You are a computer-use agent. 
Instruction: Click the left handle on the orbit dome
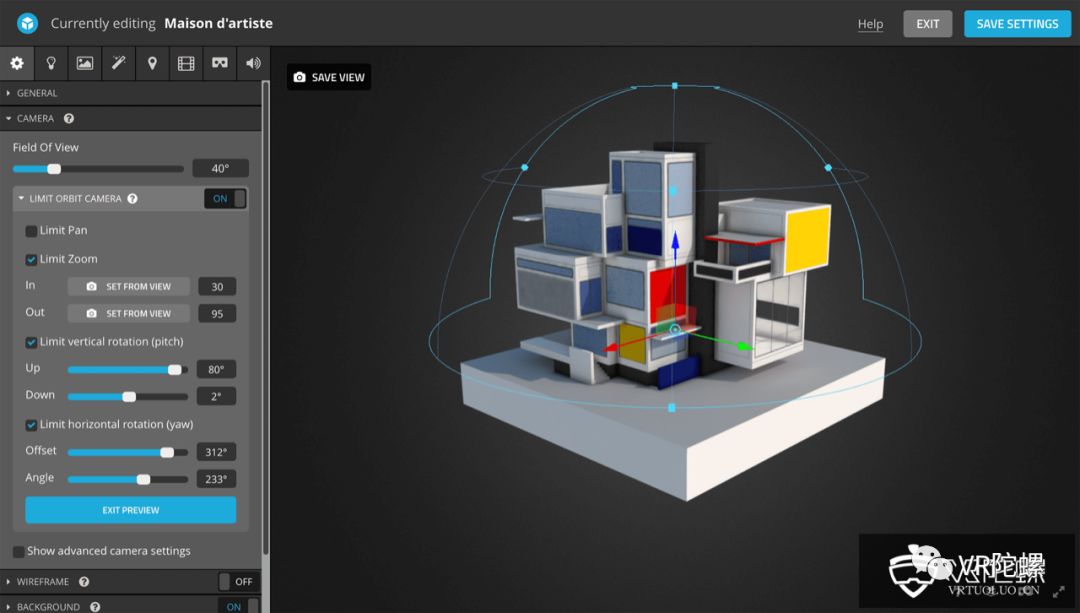click(x=525, y=167)
